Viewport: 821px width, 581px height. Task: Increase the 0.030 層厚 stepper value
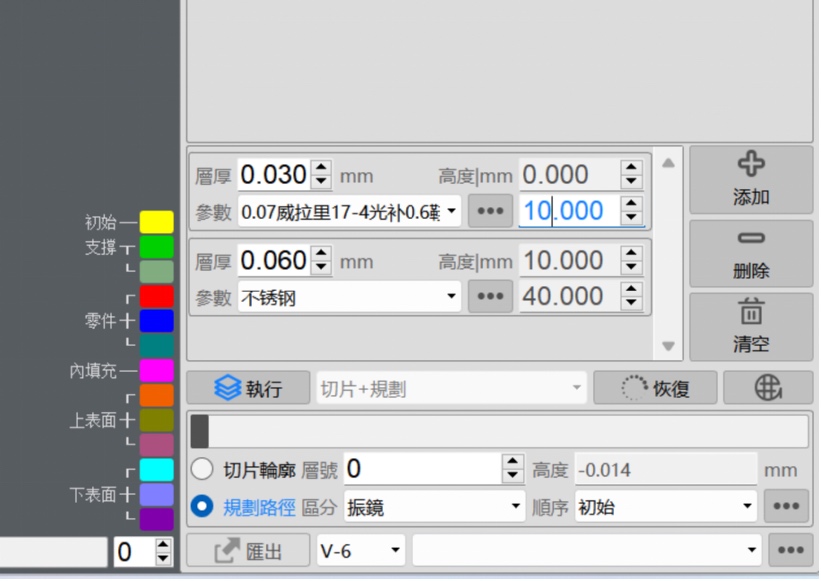click(x=321, y=169)
